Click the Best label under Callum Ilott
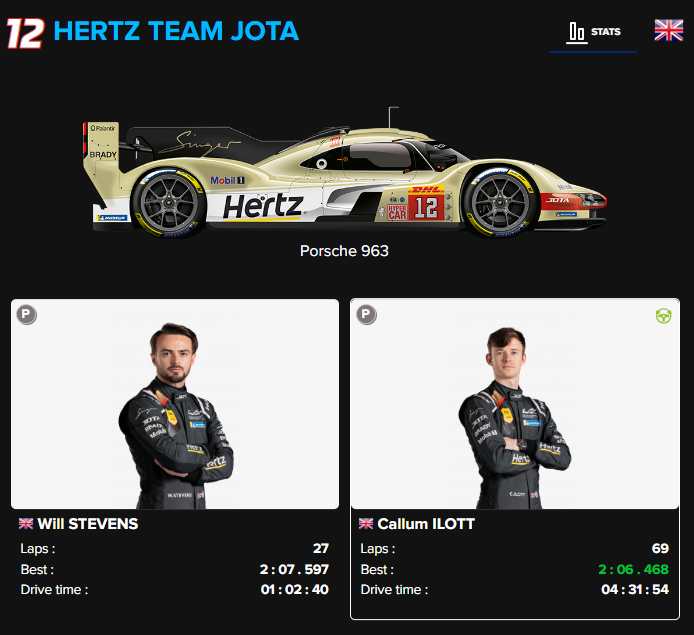The height and width of the screenshot is (635, 694). (x=377, y=570)
